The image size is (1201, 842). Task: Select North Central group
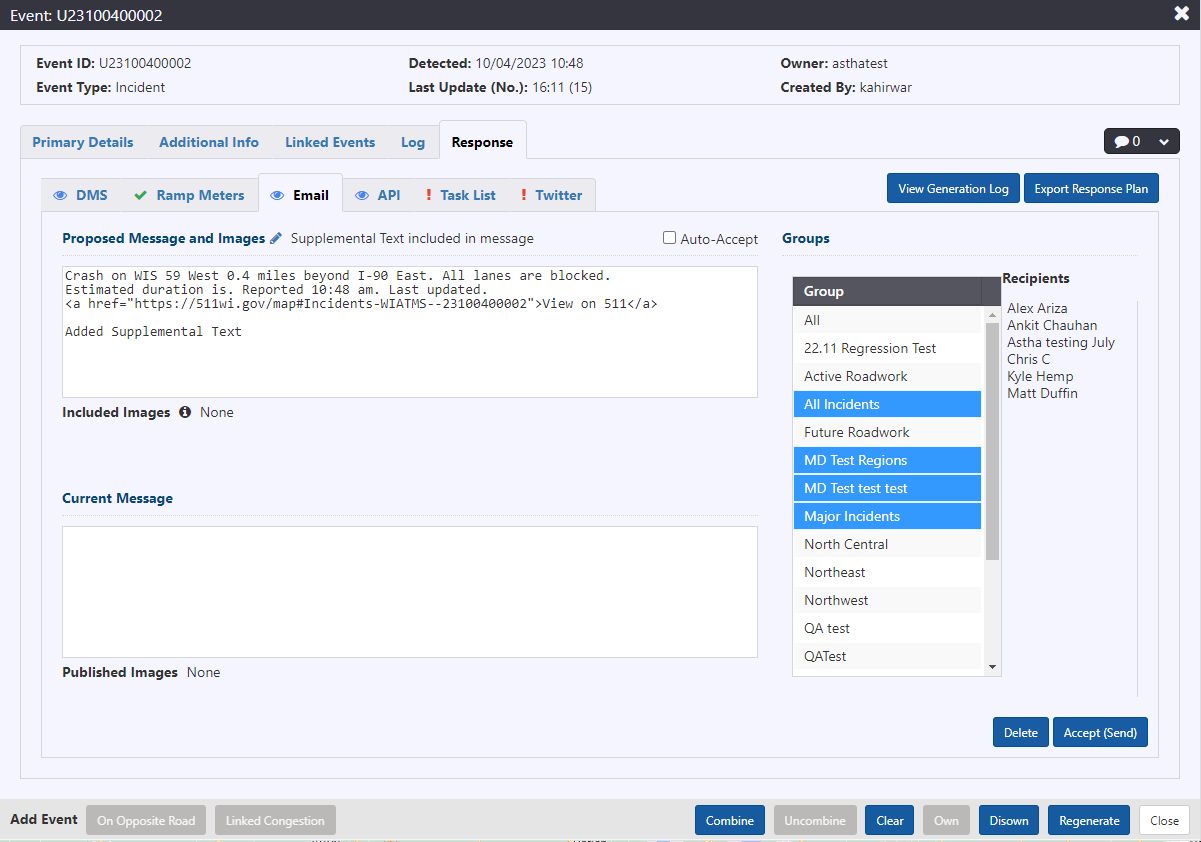tap(887, 544)
